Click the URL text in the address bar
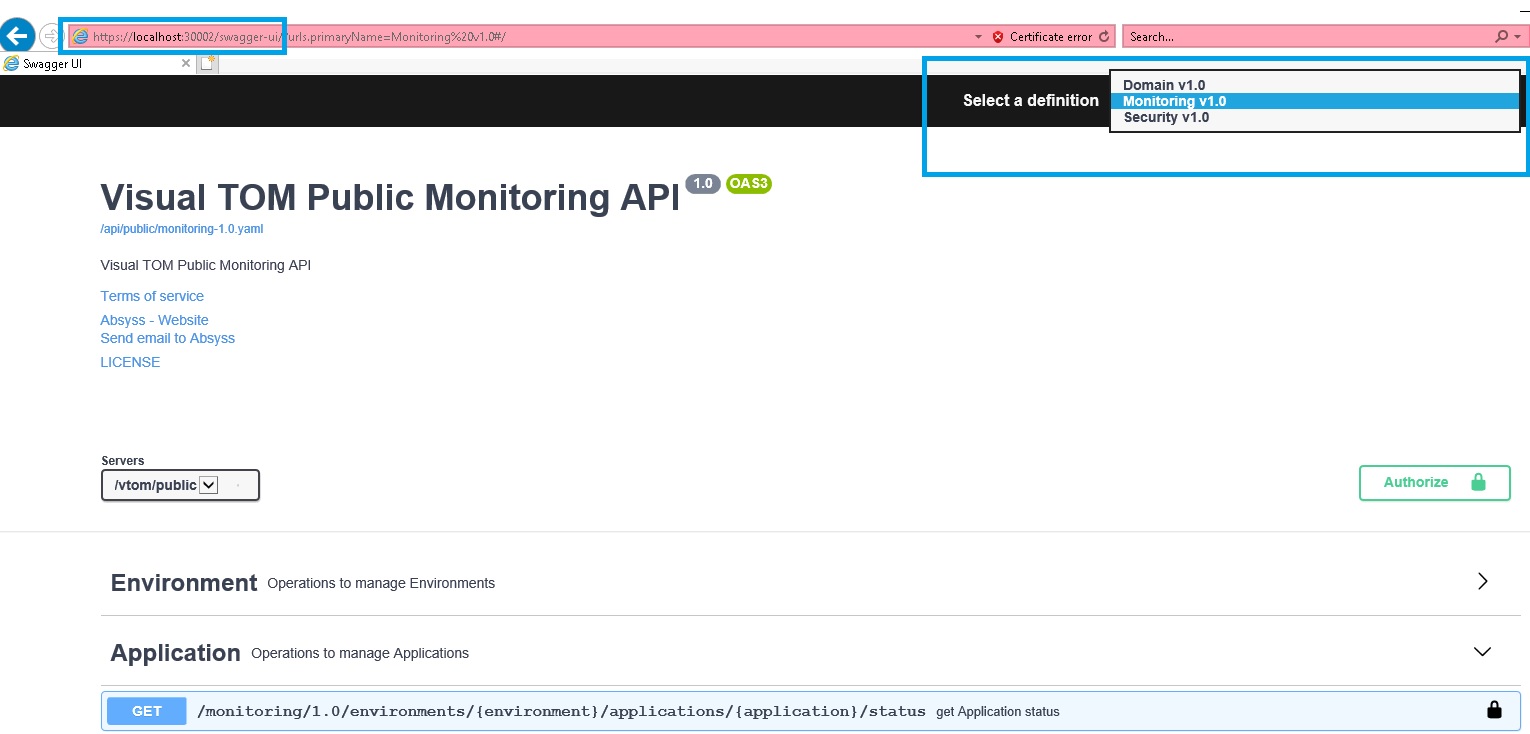The image size is (1530, 734). 299,37
